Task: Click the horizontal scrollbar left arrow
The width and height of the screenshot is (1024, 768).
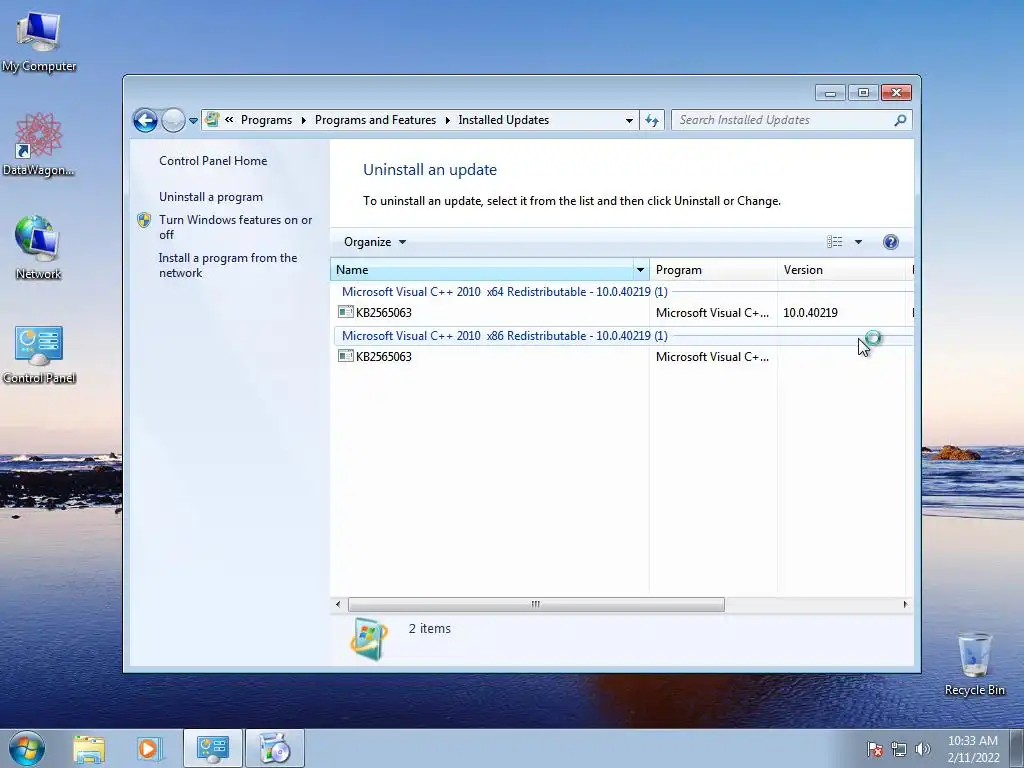Action: 338,605
